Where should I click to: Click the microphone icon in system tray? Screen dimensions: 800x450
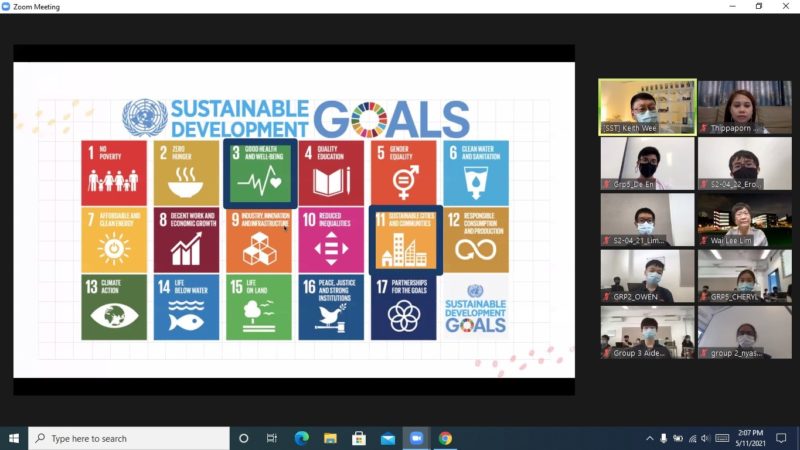click(663, 438)
